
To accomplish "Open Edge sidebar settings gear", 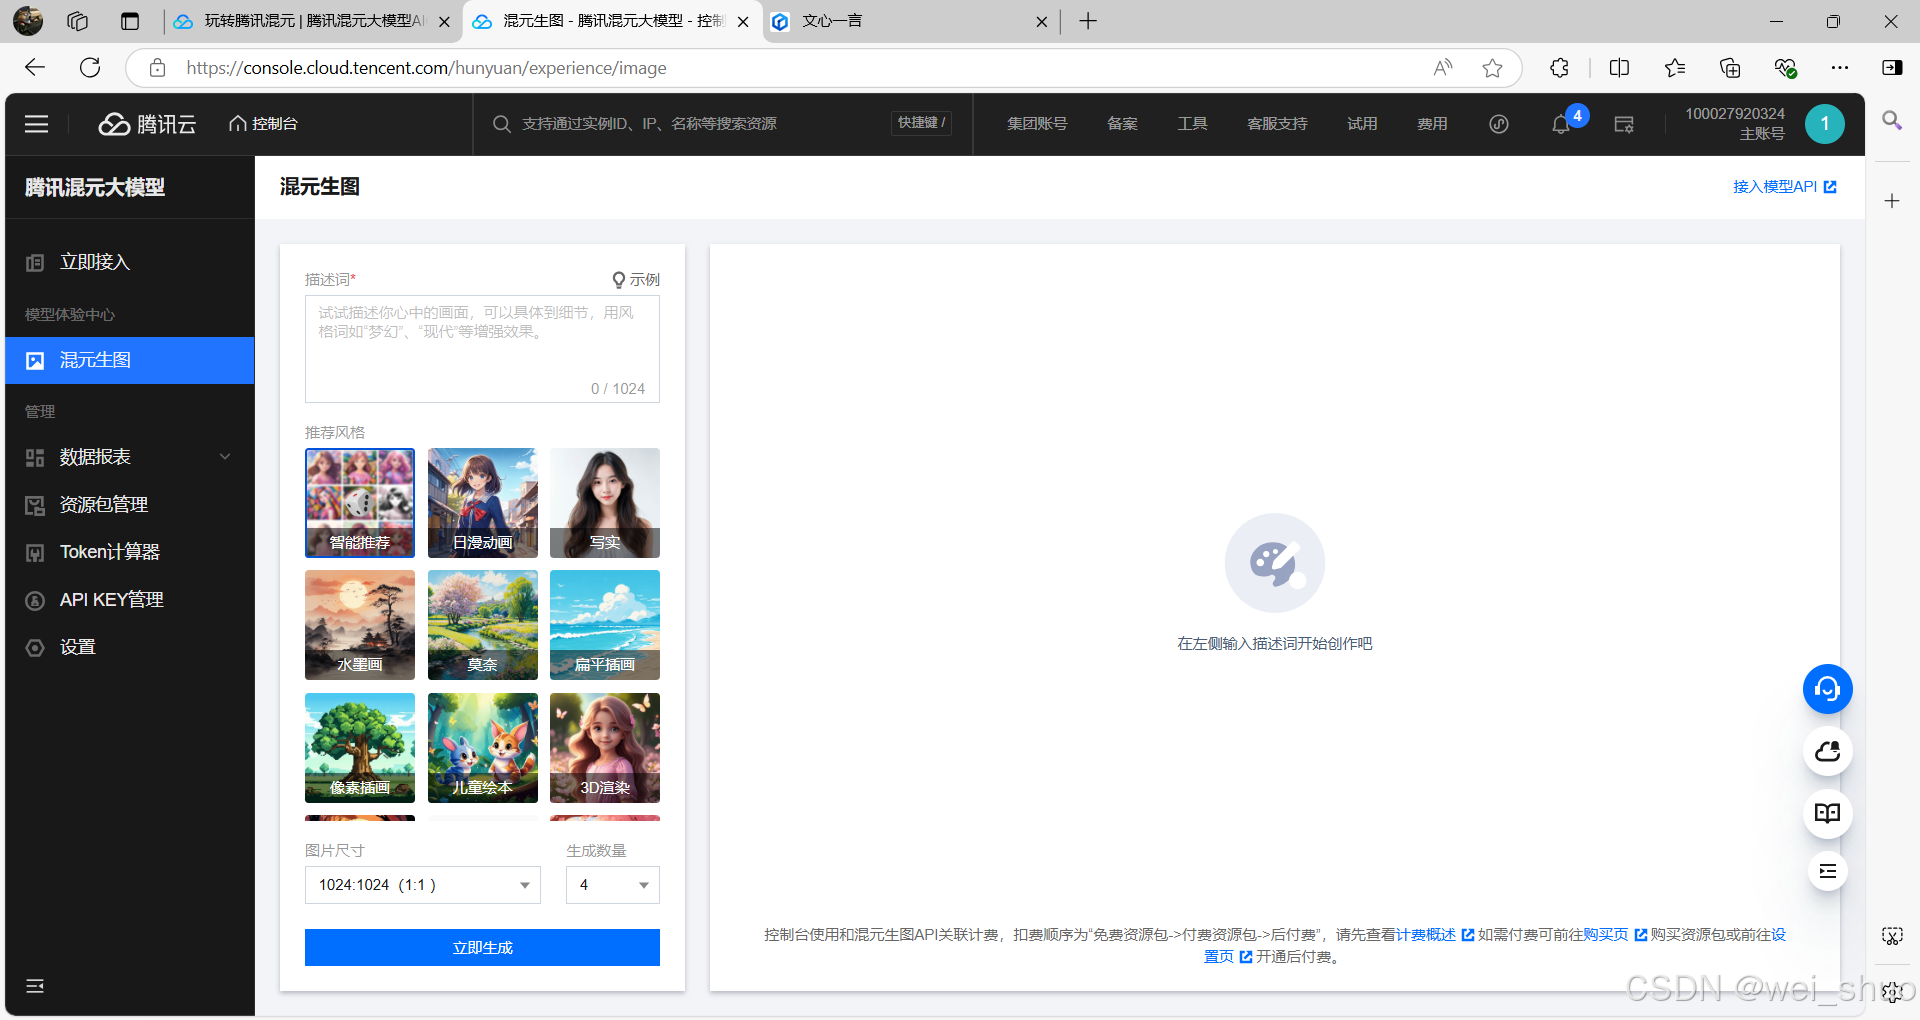I will 1892,993.
